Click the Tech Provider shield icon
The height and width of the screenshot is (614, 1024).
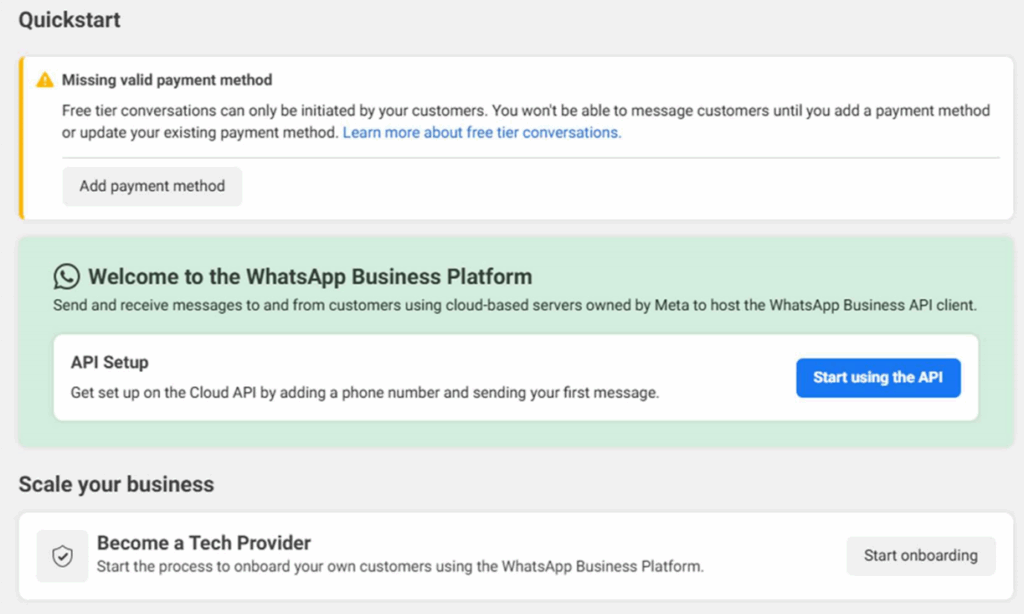click(62, 556)
